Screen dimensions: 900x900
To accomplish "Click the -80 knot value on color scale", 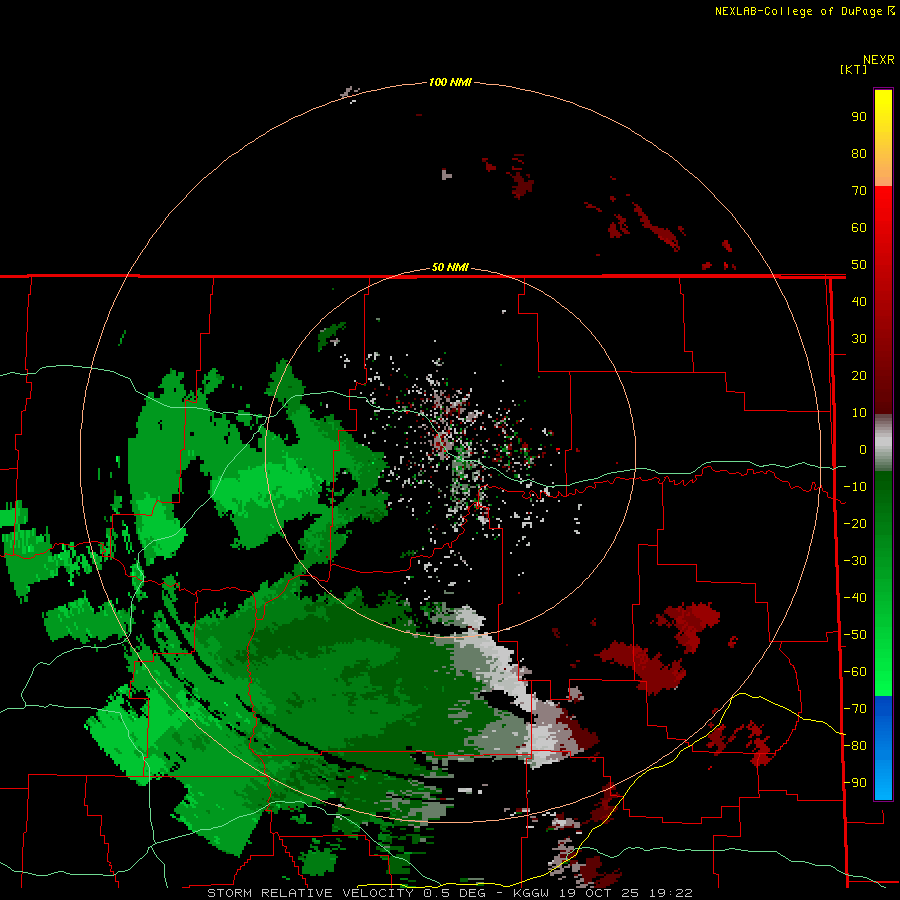I will click(855, 746).
